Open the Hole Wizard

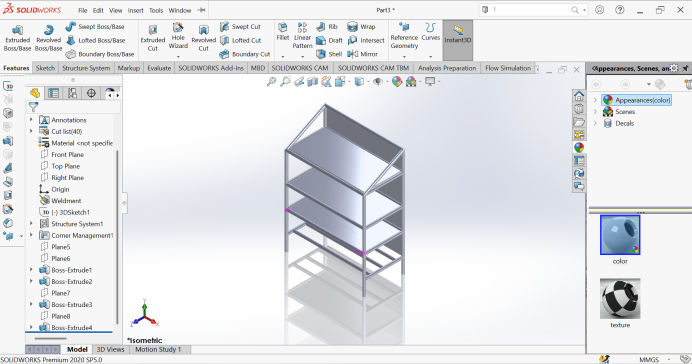tap(178, 36)
